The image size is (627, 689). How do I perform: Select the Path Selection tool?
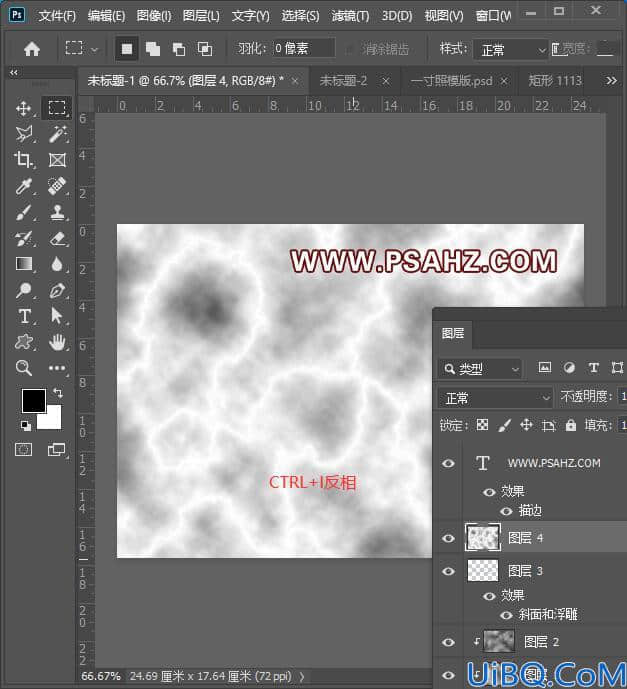pos(57,316)
